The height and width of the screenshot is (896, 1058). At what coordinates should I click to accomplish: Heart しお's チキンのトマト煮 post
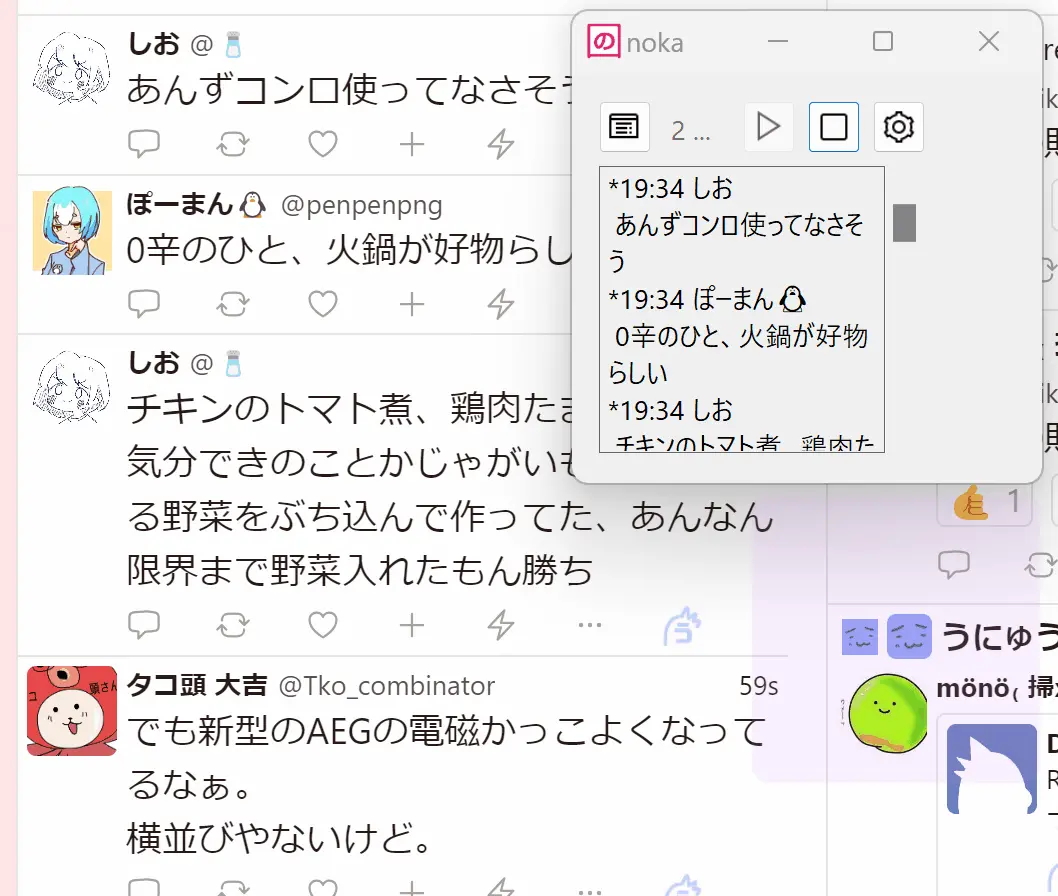pos(322,626)
